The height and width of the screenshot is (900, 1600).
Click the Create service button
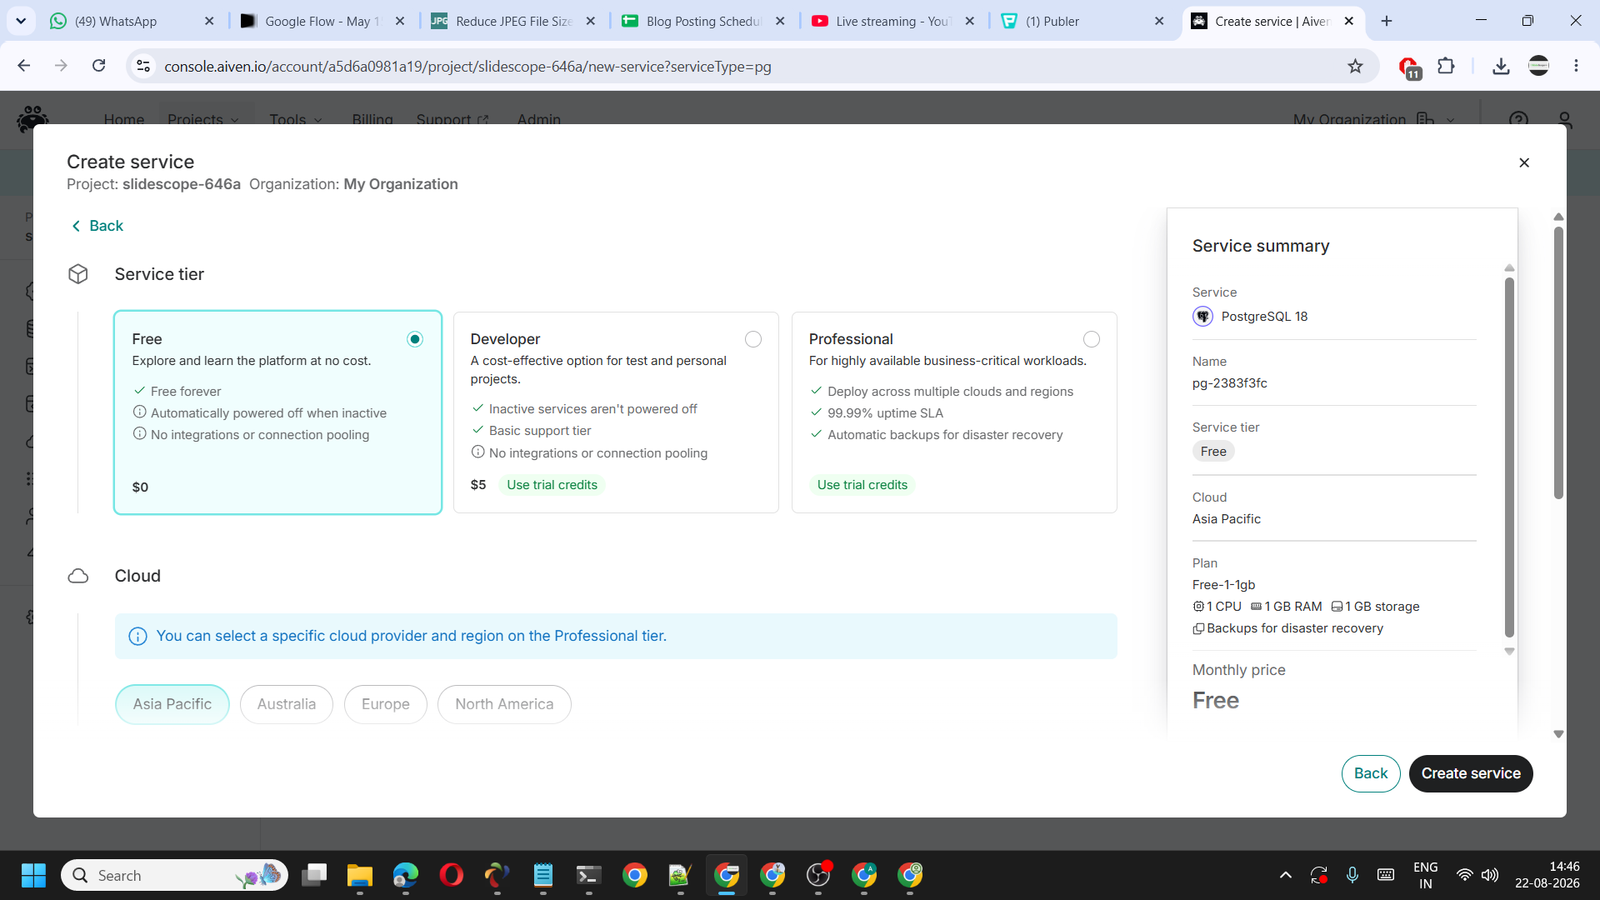coord(1471,773)
